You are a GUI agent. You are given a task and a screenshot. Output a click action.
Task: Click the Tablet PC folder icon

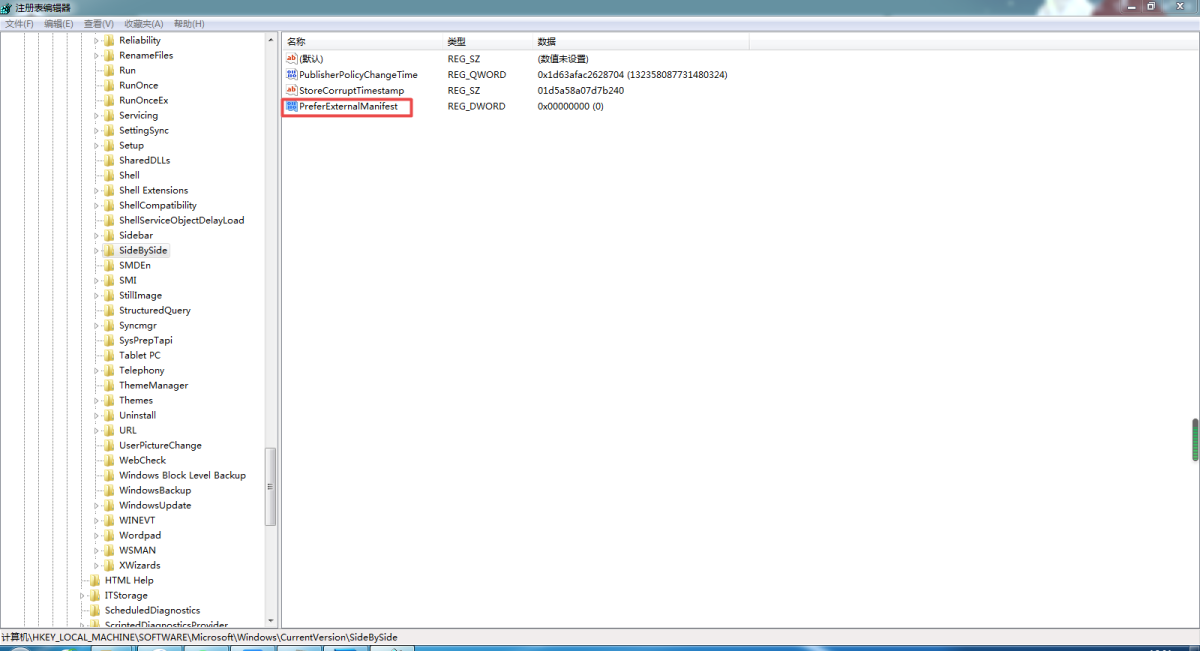pyautogui.click(x=109, y=355)
